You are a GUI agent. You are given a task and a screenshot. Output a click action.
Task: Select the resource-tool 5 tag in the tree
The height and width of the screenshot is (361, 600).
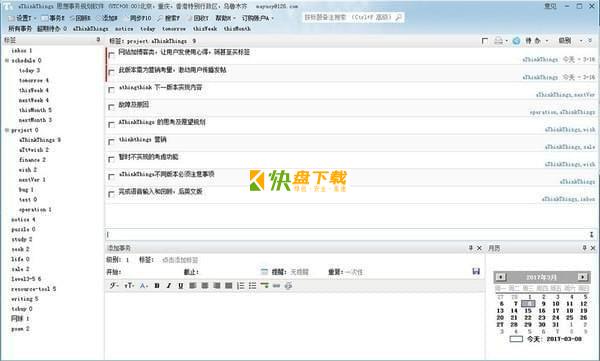33,289
